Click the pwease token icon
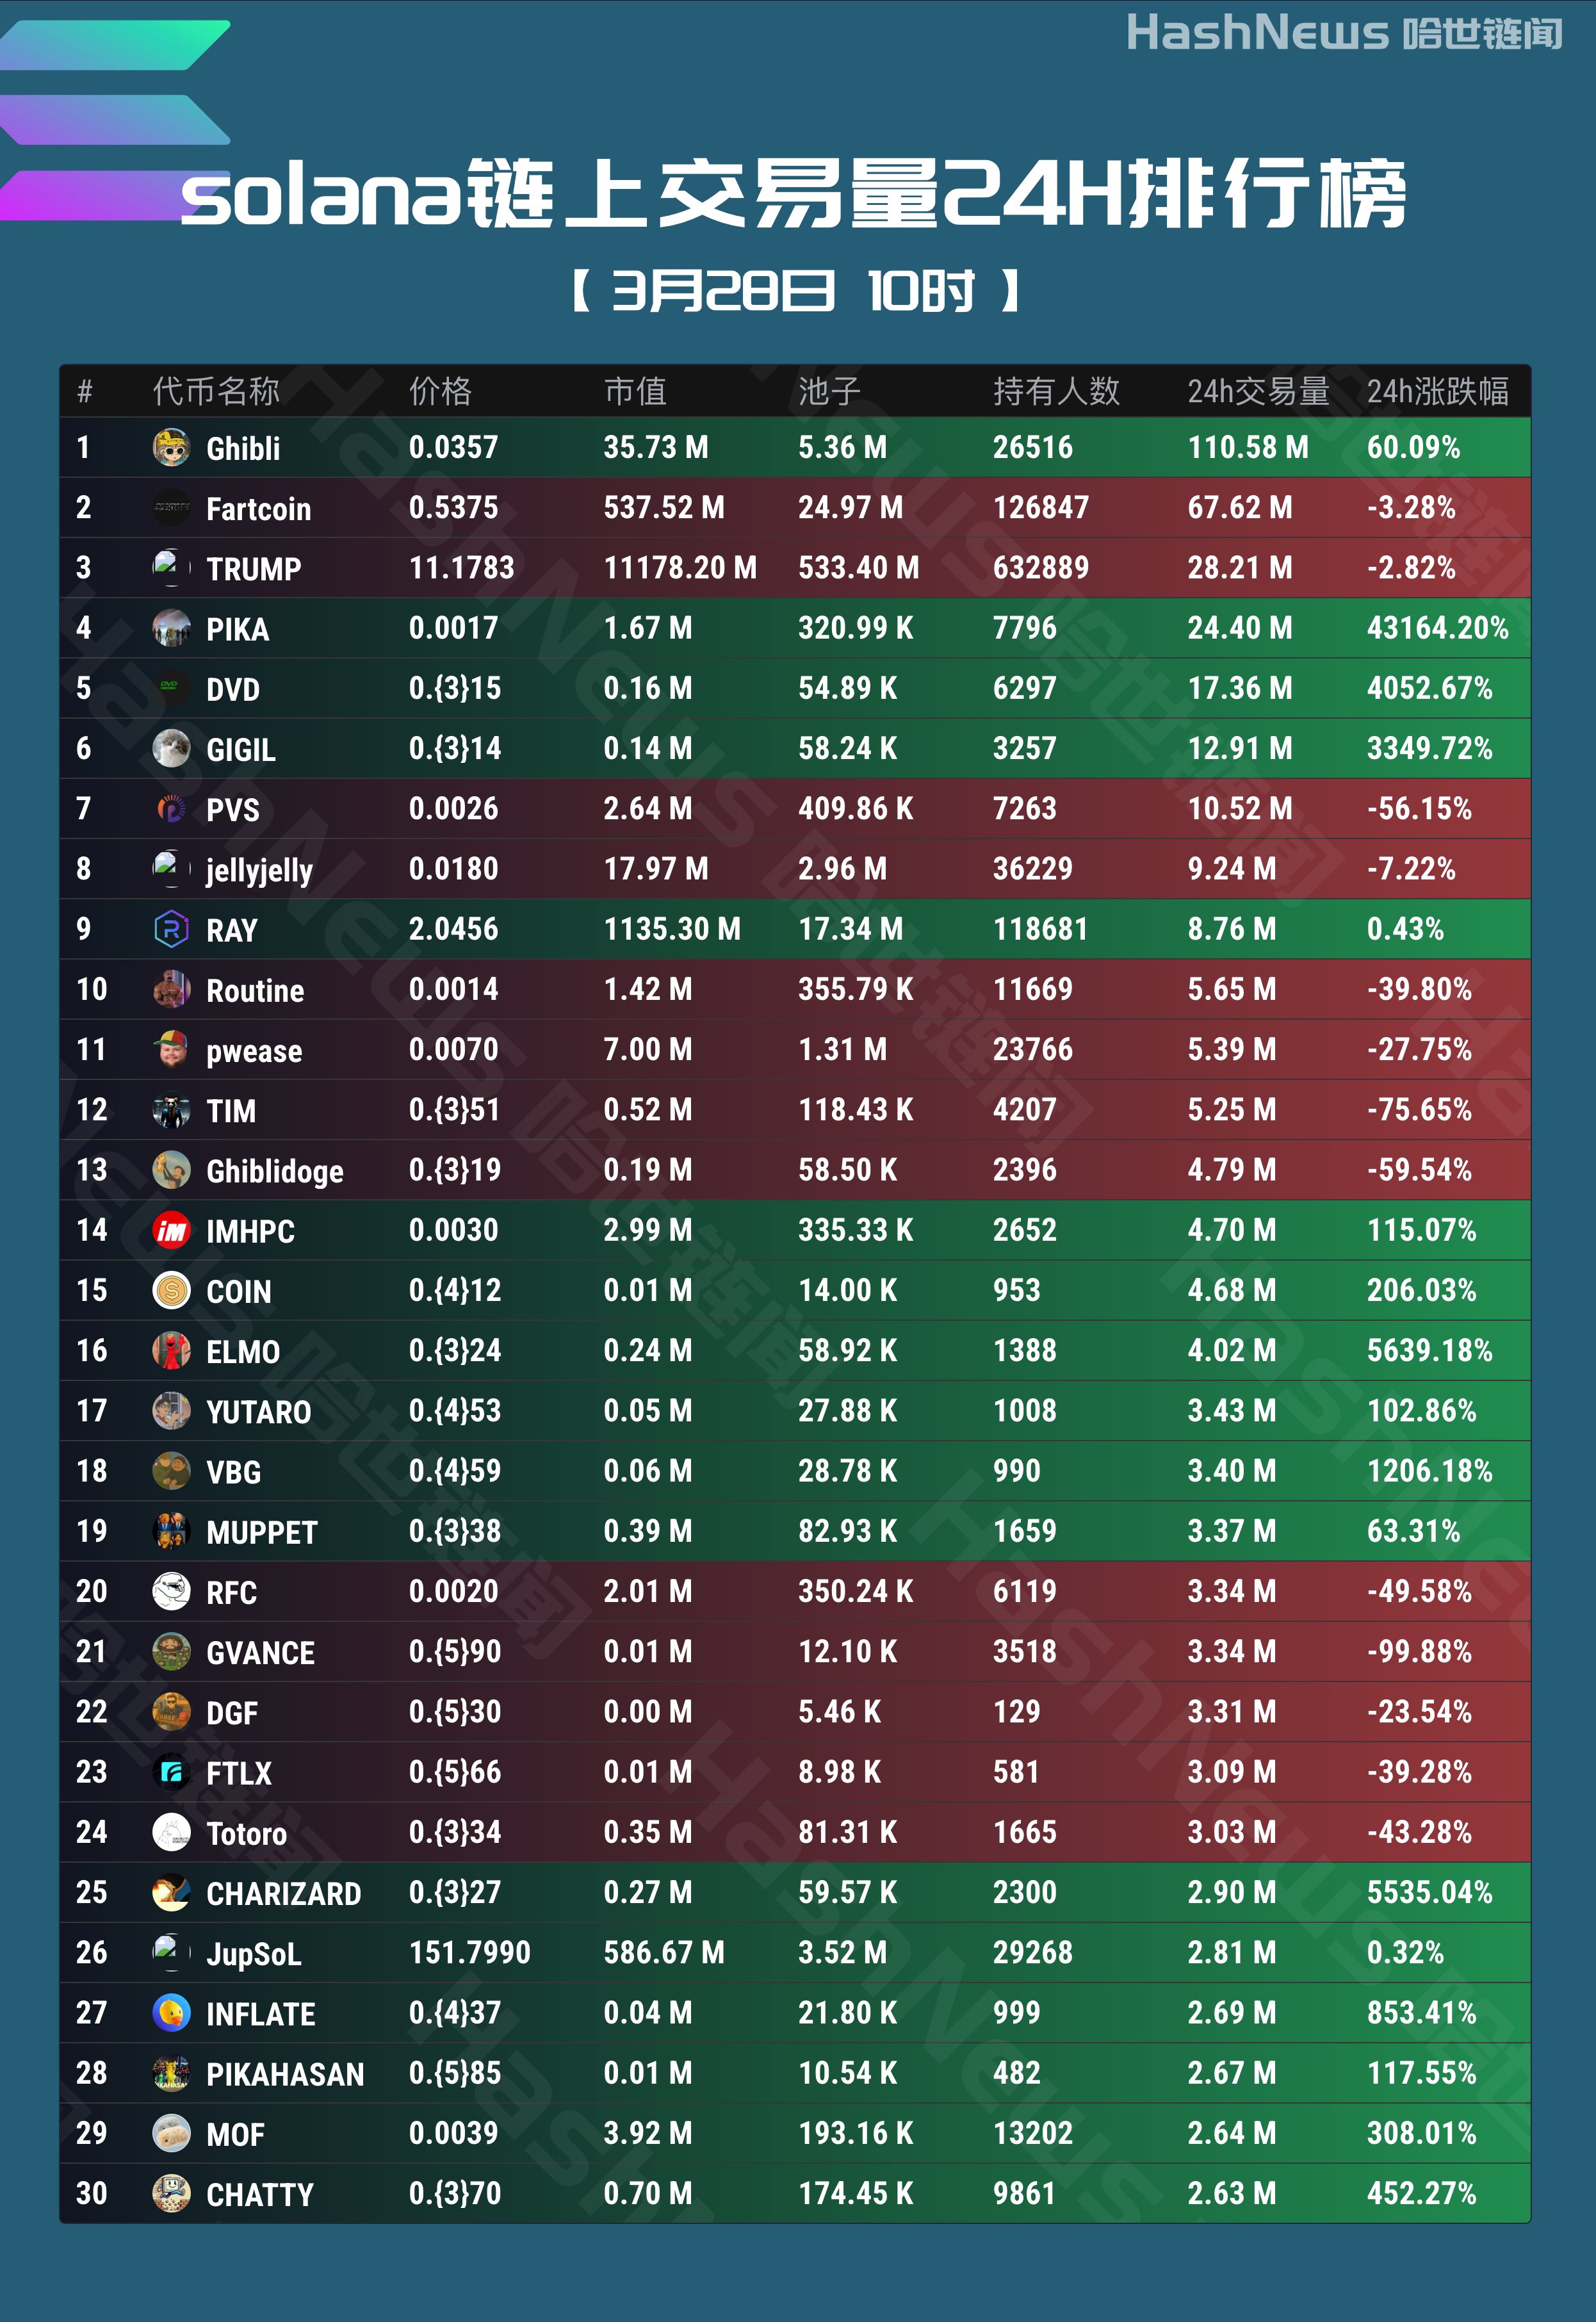Image resolution: width=1596 pixels, height=2322 pixels. (171, 1049)
